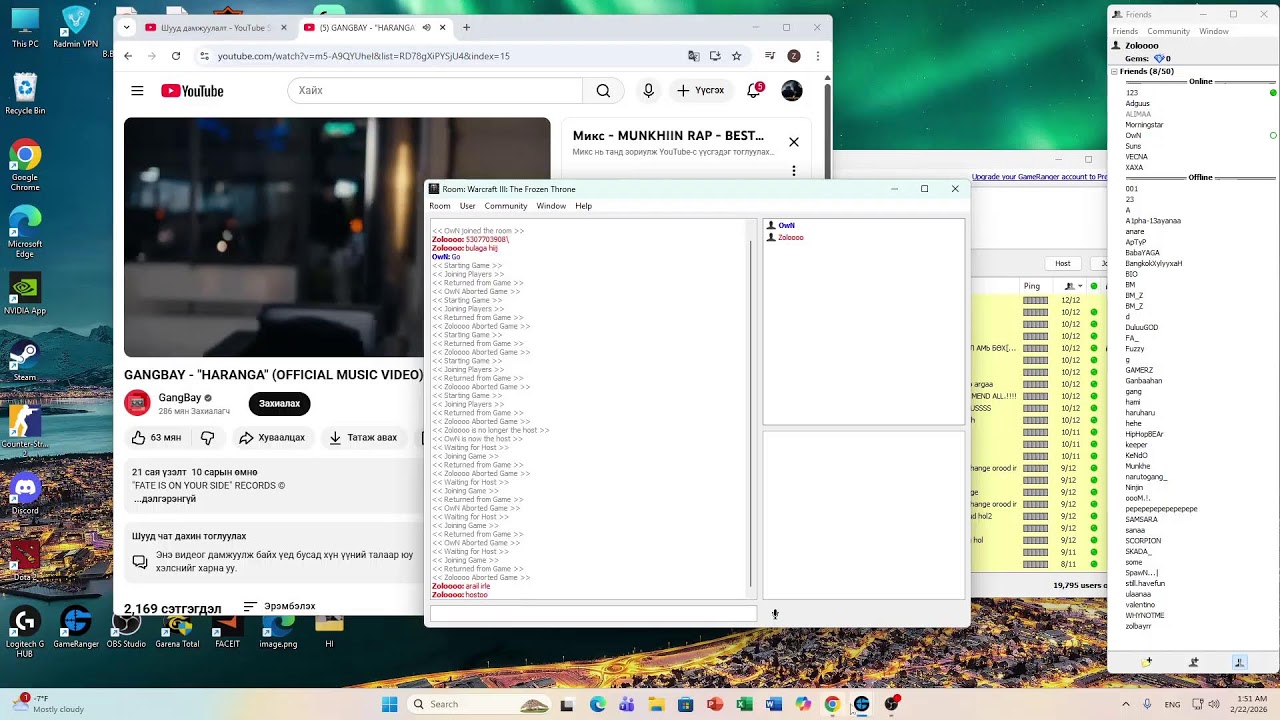Reload the YouTube page in Chrome

click(176, 56)
